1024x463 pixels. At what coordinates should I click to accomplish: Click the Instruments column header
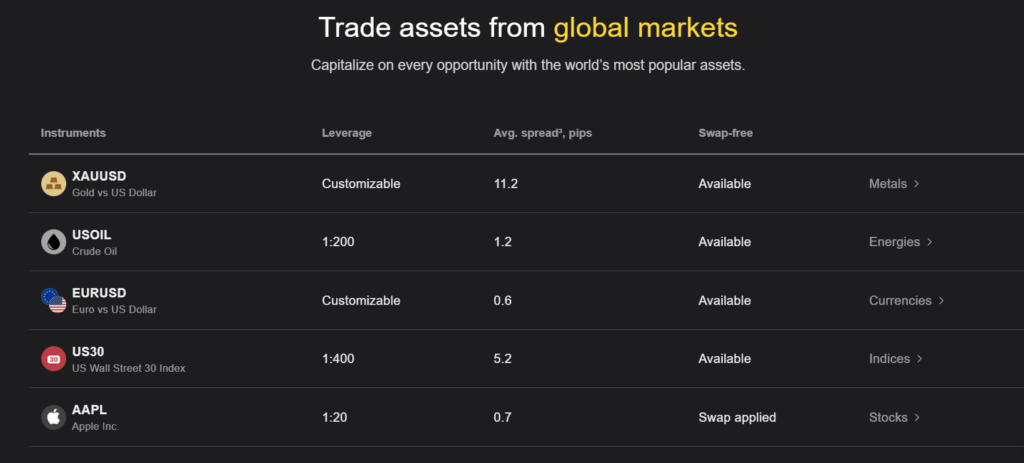[x=73, y=133]
